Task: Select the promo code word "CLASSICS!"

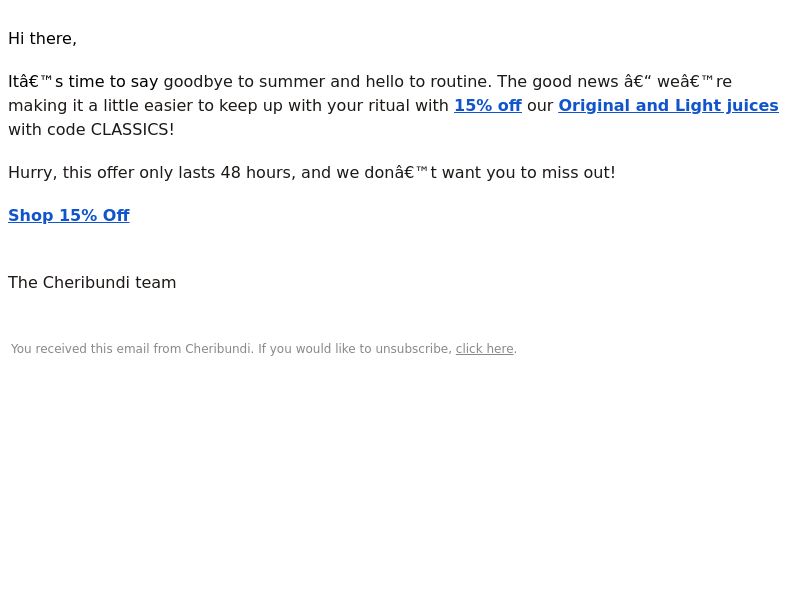Action: (133, 130)
